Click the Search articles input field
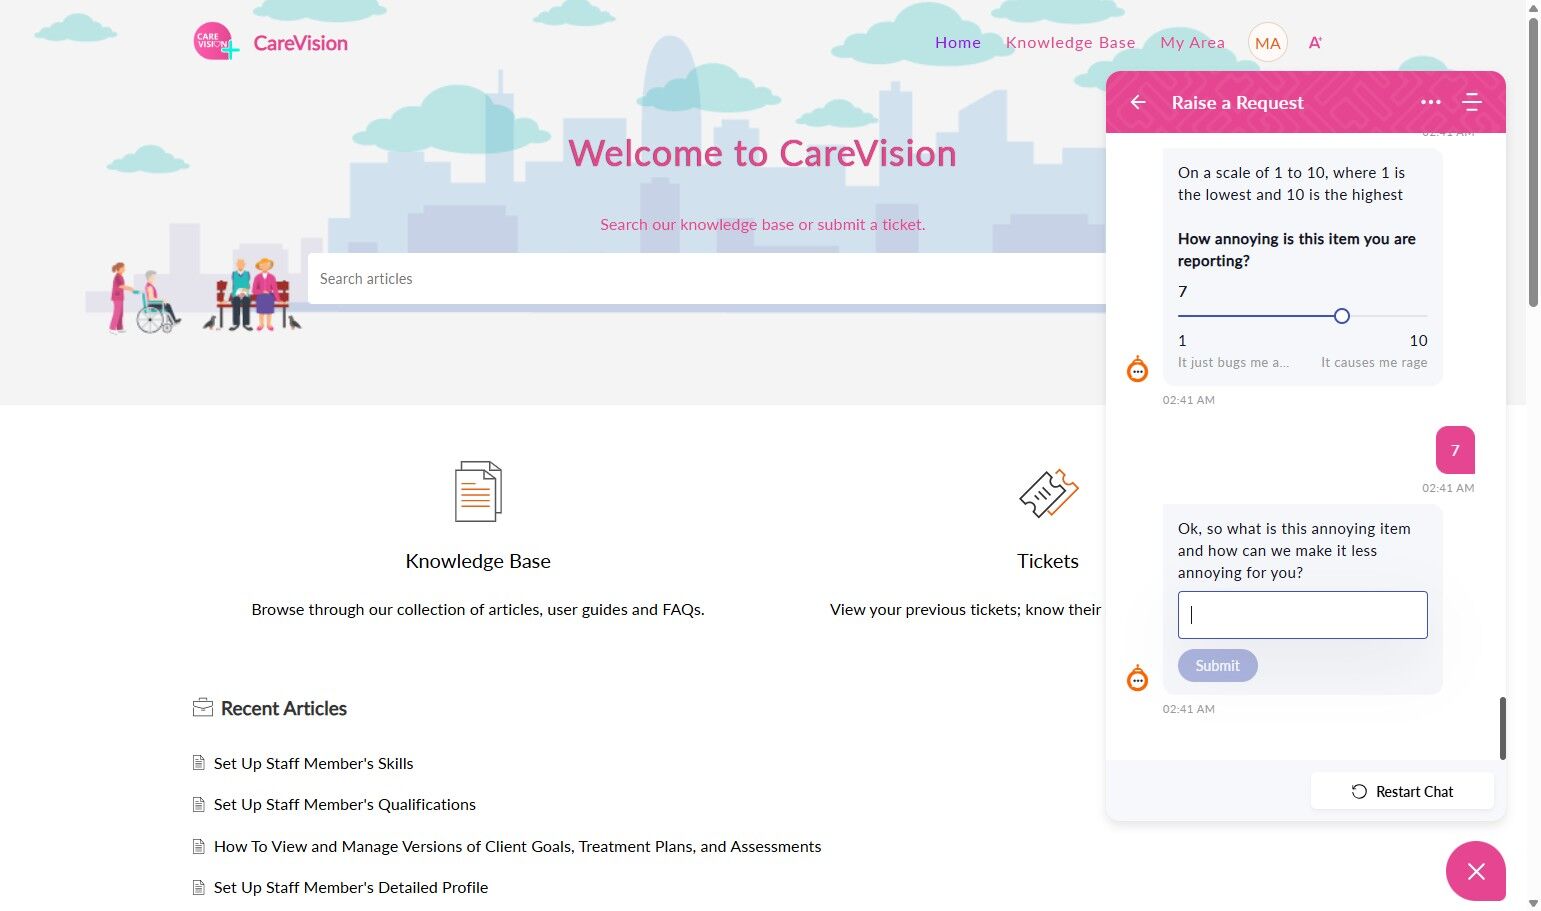 tap(707, 279)
